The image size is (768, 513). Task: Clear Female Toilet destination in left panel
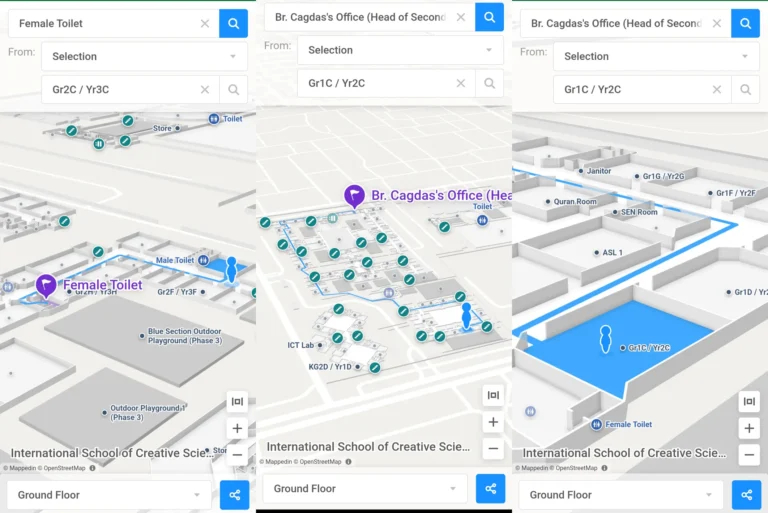[205, 23]
